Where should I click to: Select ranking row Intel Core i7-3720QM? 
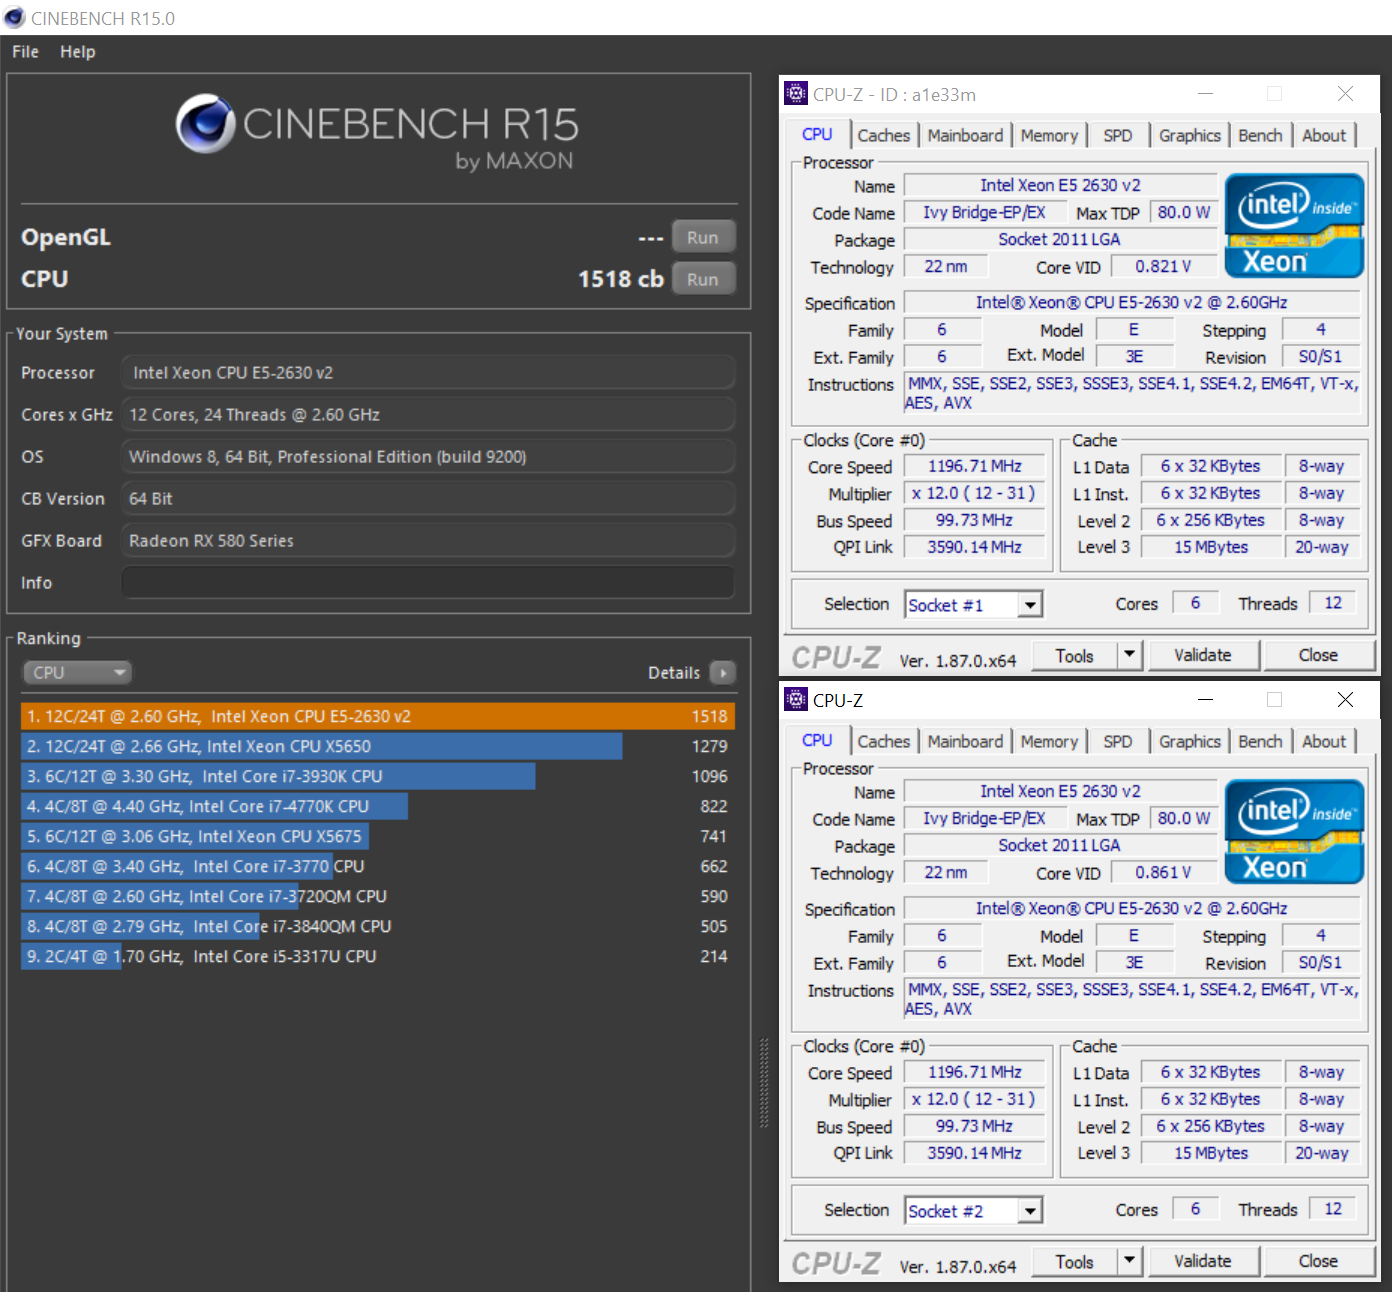pyautogui.click(x=378, y=896)
